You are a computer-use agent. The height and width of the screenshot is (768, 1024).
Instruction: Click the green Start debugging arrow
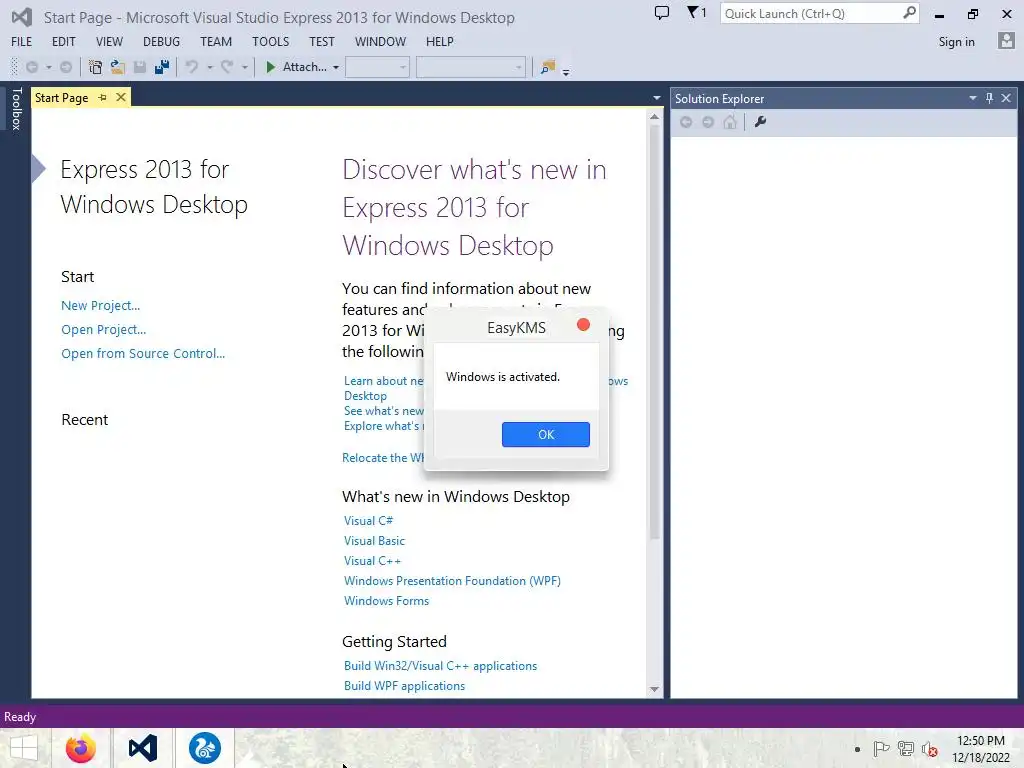tap(270, 67)
